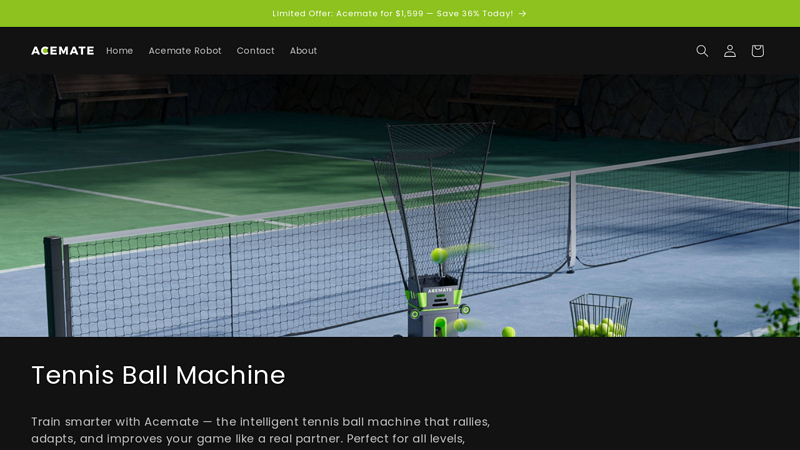Open the shopping cart icon
The image size is (800, 450).
click(757, 51)
